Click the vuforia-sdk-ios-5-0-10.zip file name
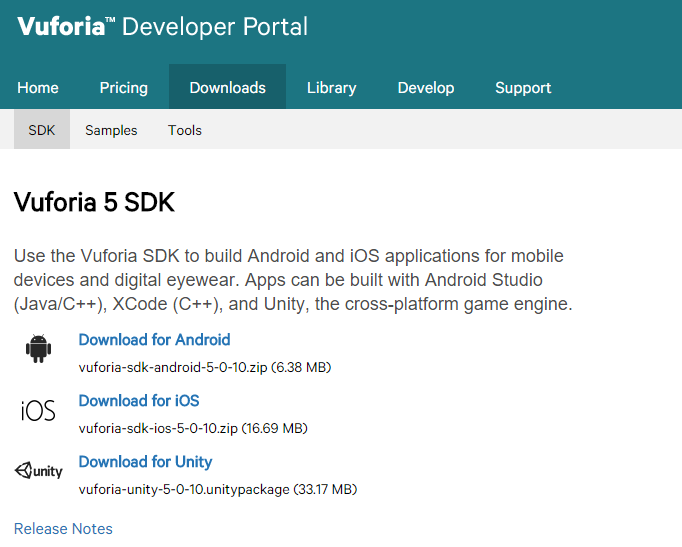682x547 pixels. coord(158,428)
